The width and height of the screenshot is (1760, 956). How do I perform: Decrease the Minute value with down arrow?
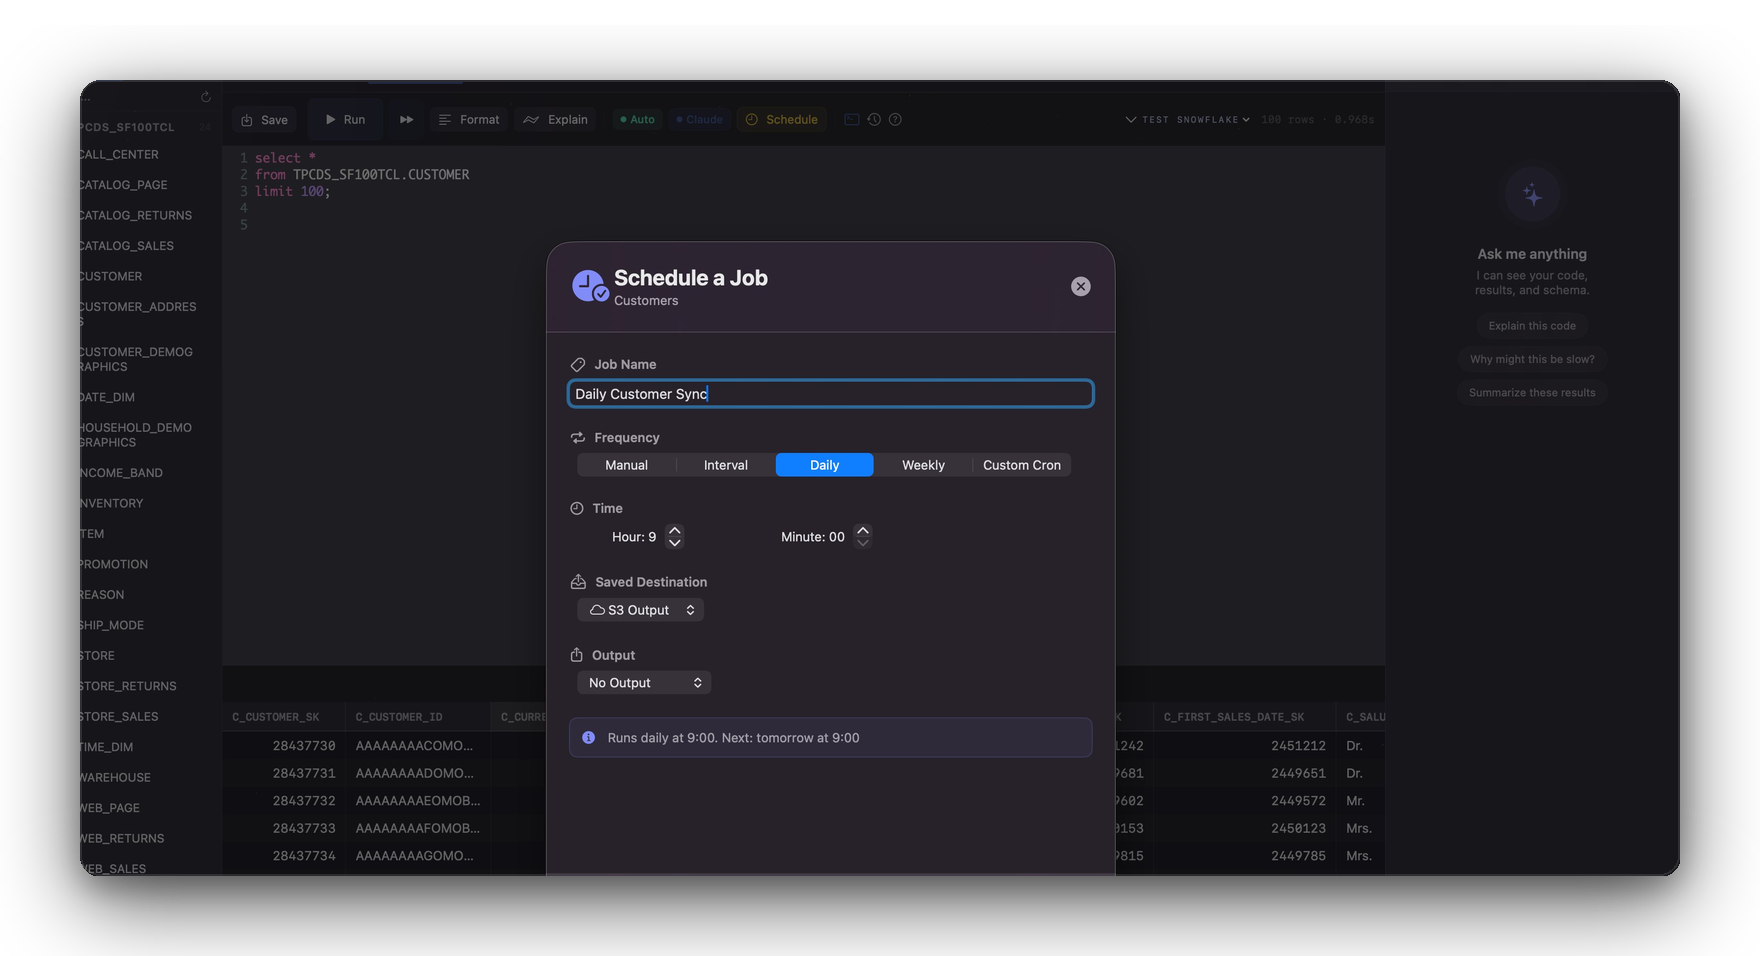point(863,543)
